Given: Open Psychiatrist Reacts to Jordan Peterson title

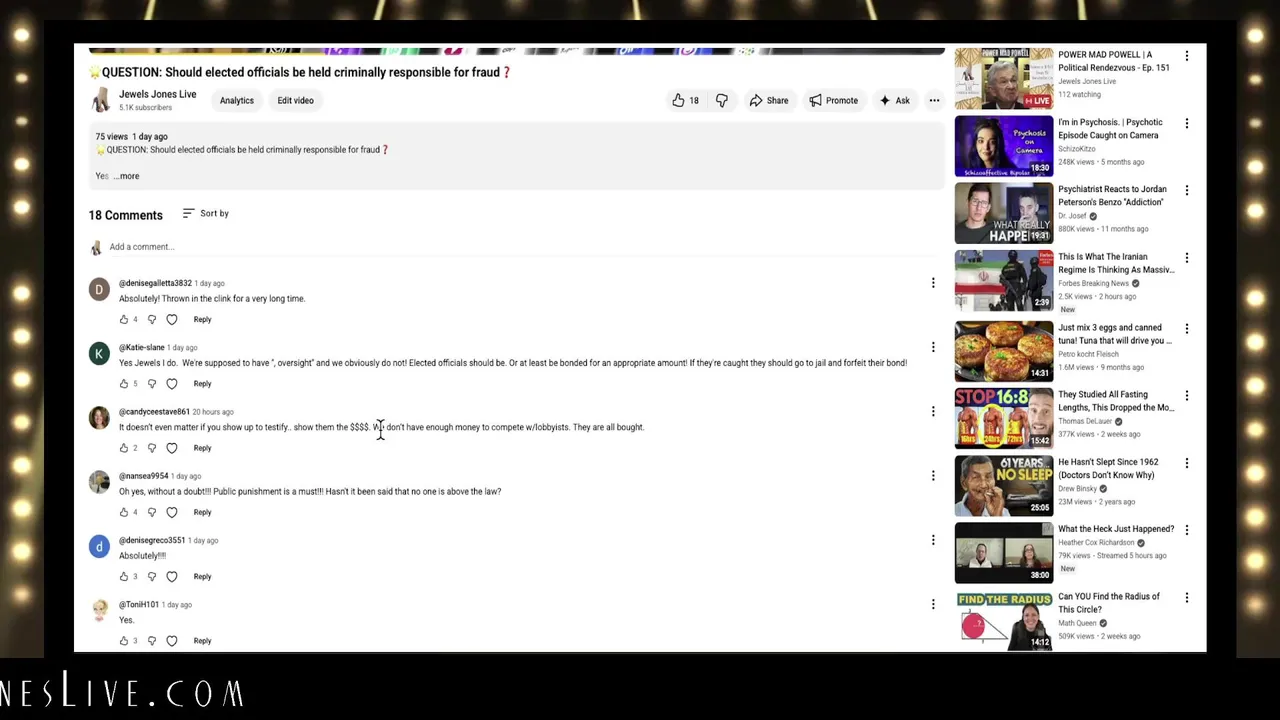Looking at the screenshot, I should [x=1112, y=196].
